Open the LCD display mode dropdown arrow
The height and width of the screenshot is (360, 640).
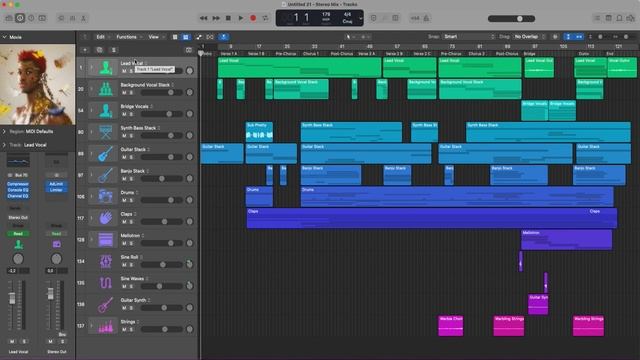coord(360,18)
